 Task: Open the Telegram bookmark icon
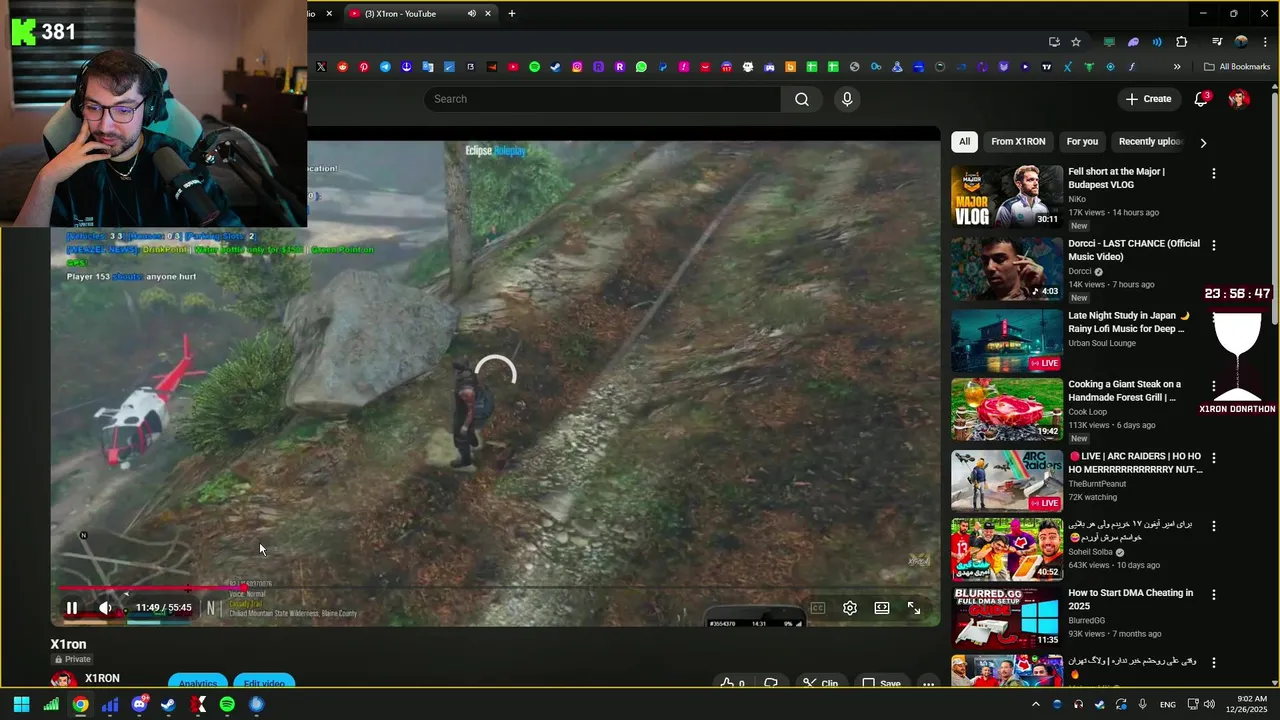point(385,67)
